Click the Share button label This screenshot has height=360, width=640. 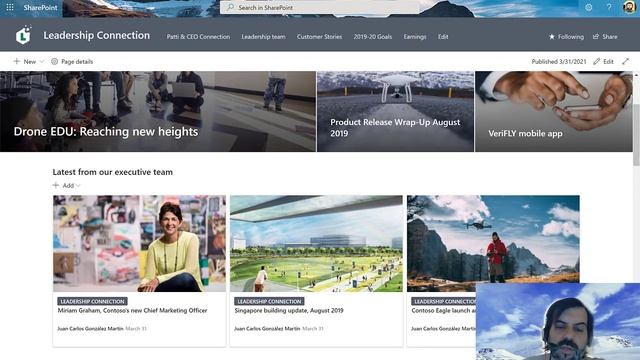coord(609,37)
